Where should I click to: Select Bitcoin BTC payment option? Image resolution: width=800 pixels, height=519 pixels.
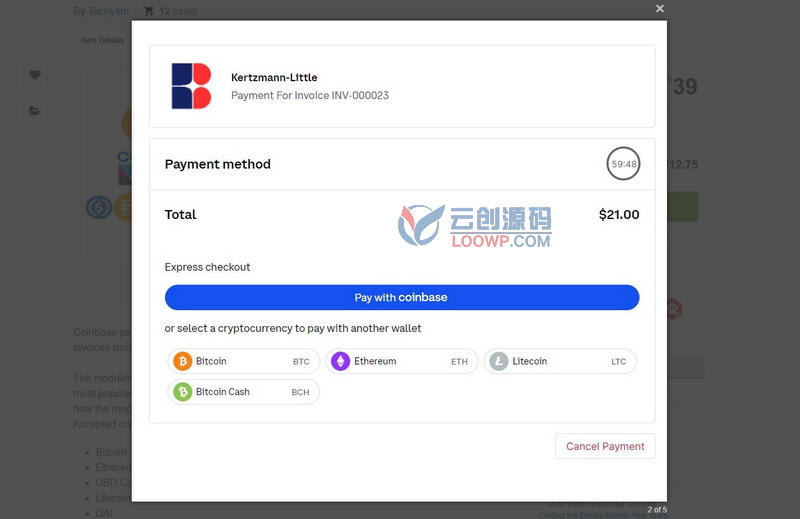(x=243, y=361)
